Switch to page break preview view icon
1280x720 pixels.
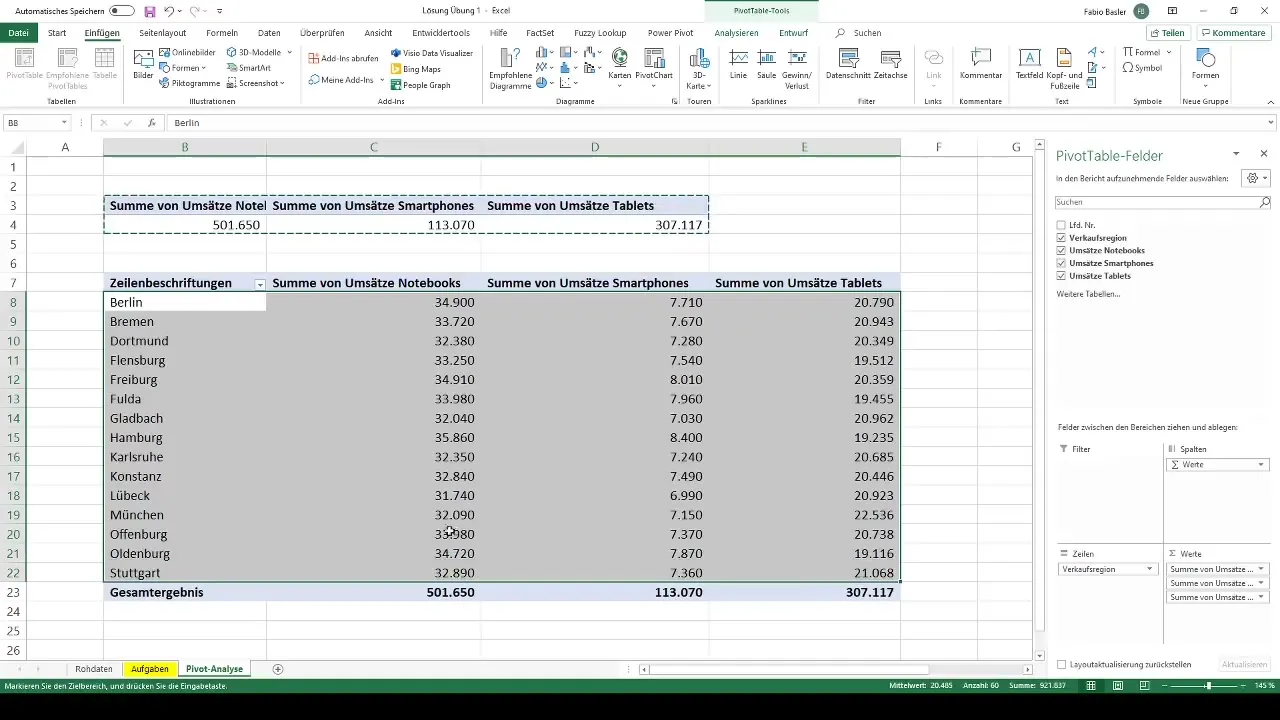1144,686
